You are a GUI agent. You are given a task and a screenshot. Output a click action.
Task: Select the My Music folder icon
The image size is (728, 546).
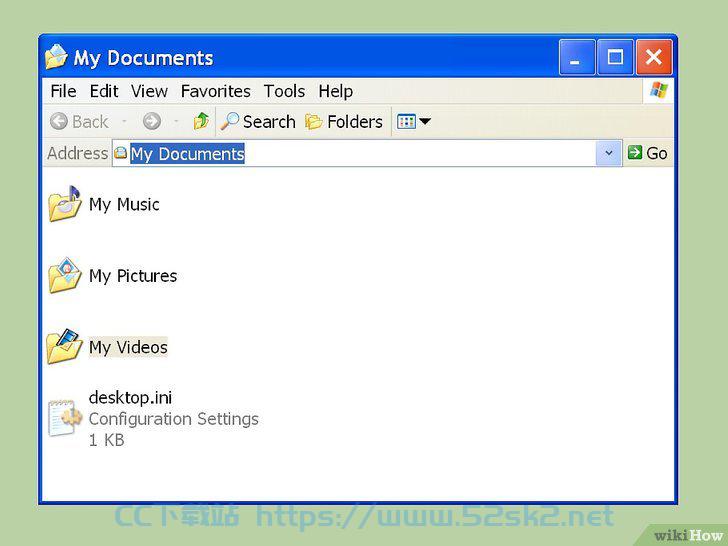(x=65, y=204)
